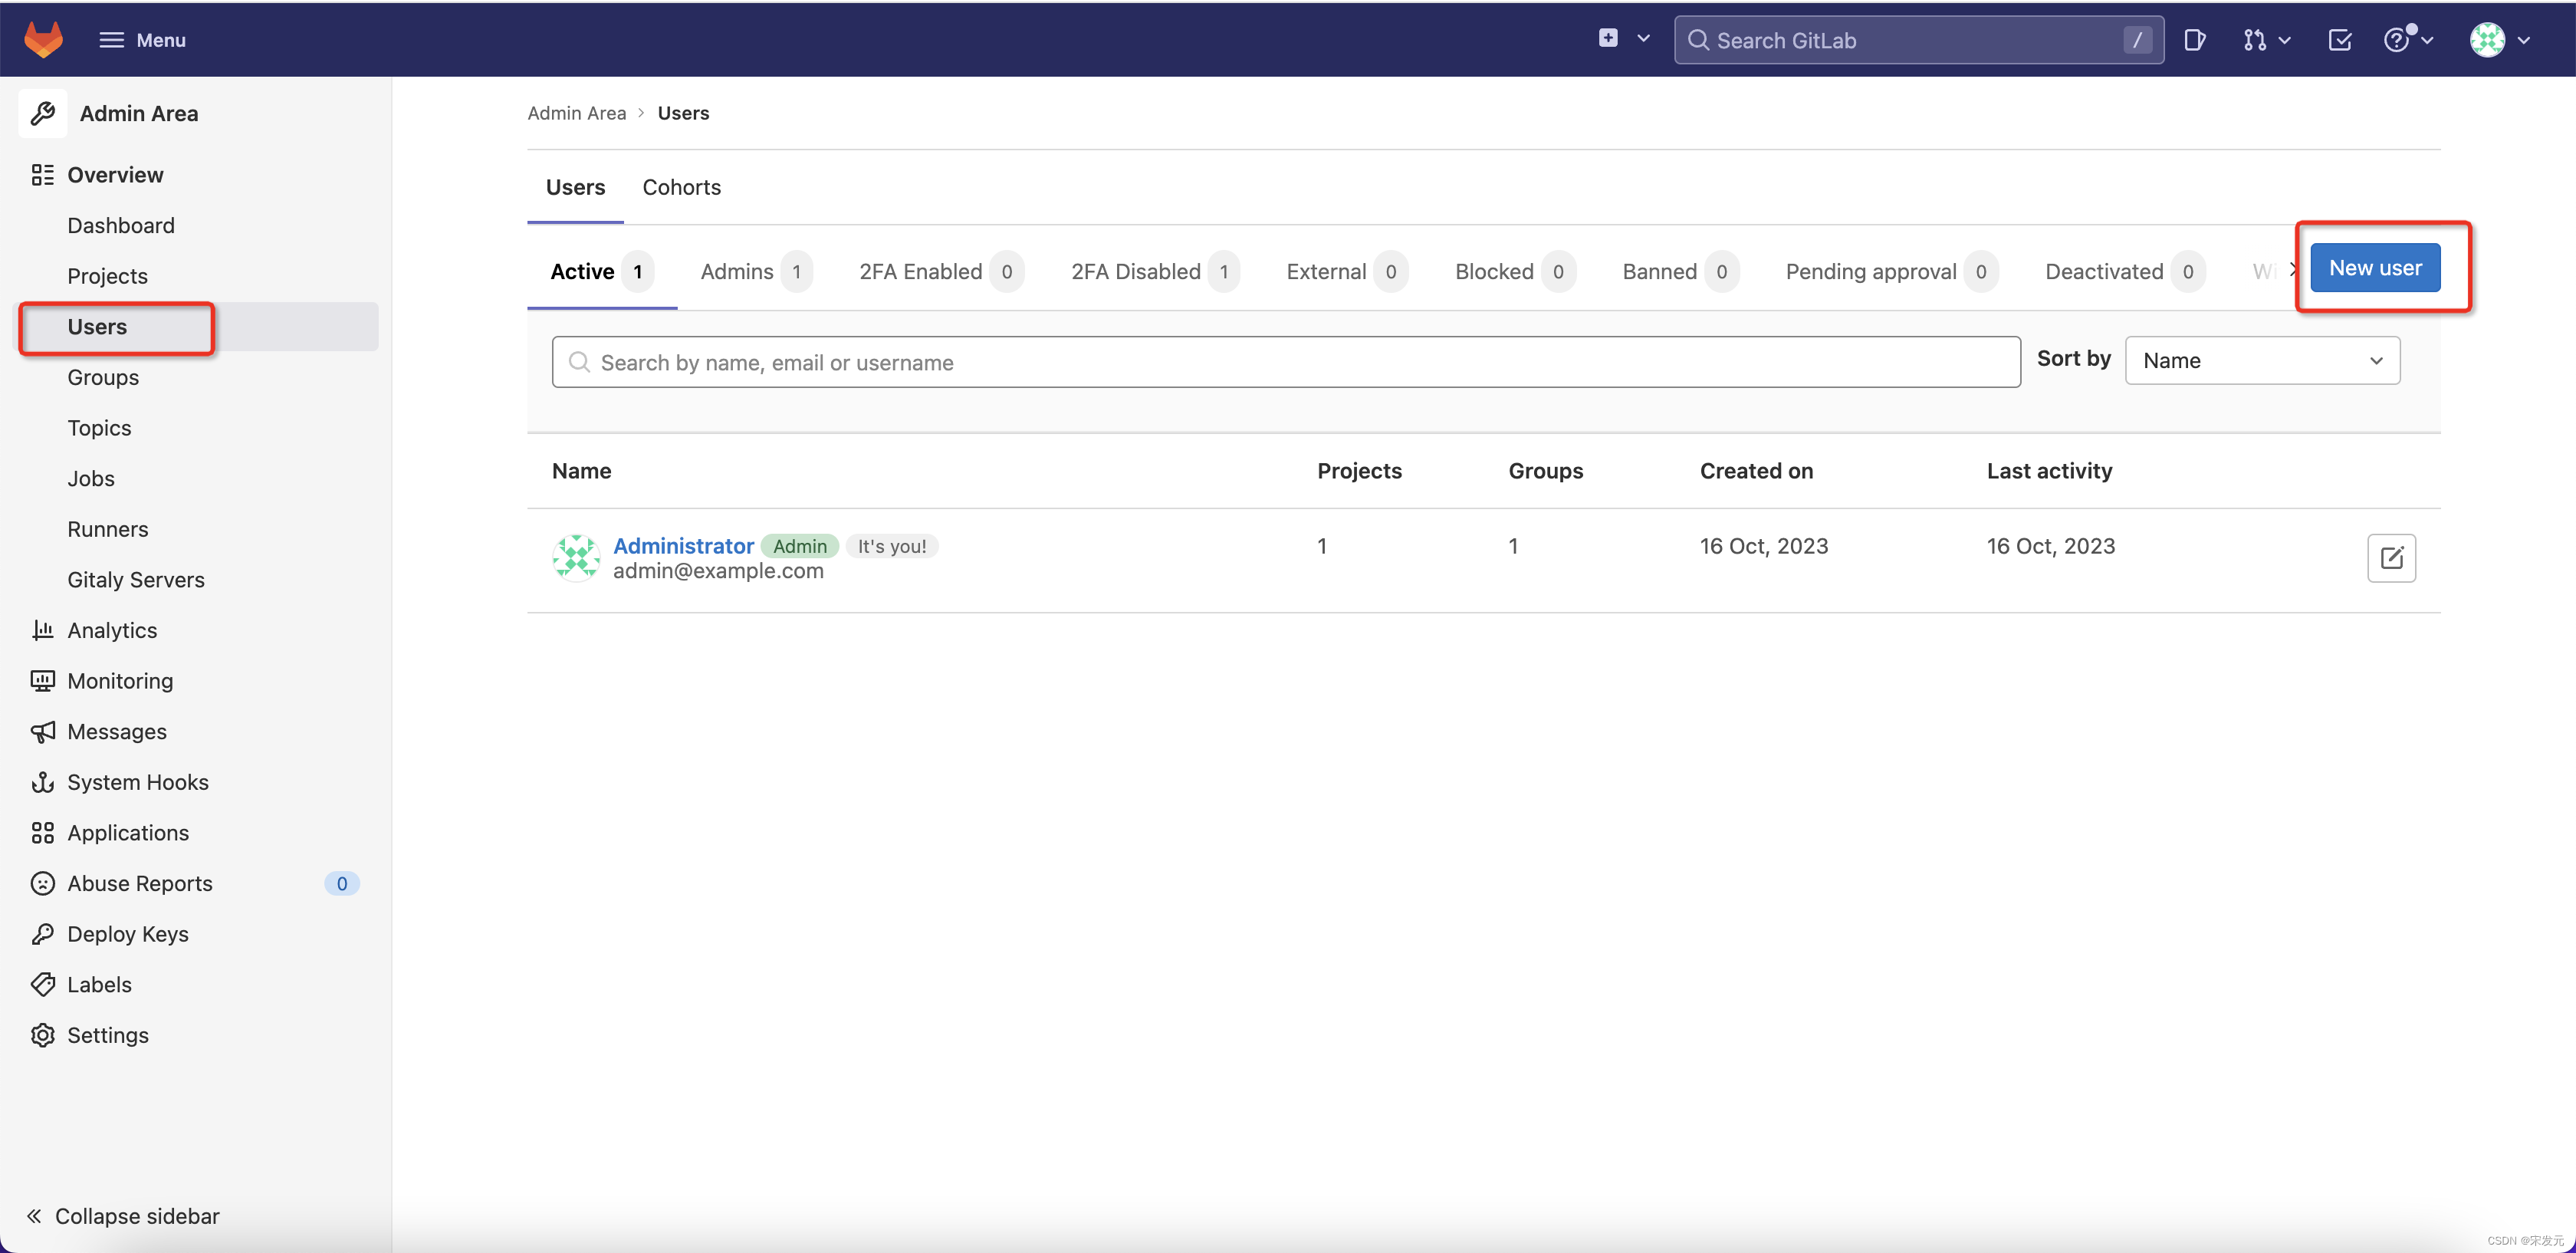The width and height of the screenshot is (2576, 1253).
Task: Click the Users breadcrumb link
Action: pos(683,113)
